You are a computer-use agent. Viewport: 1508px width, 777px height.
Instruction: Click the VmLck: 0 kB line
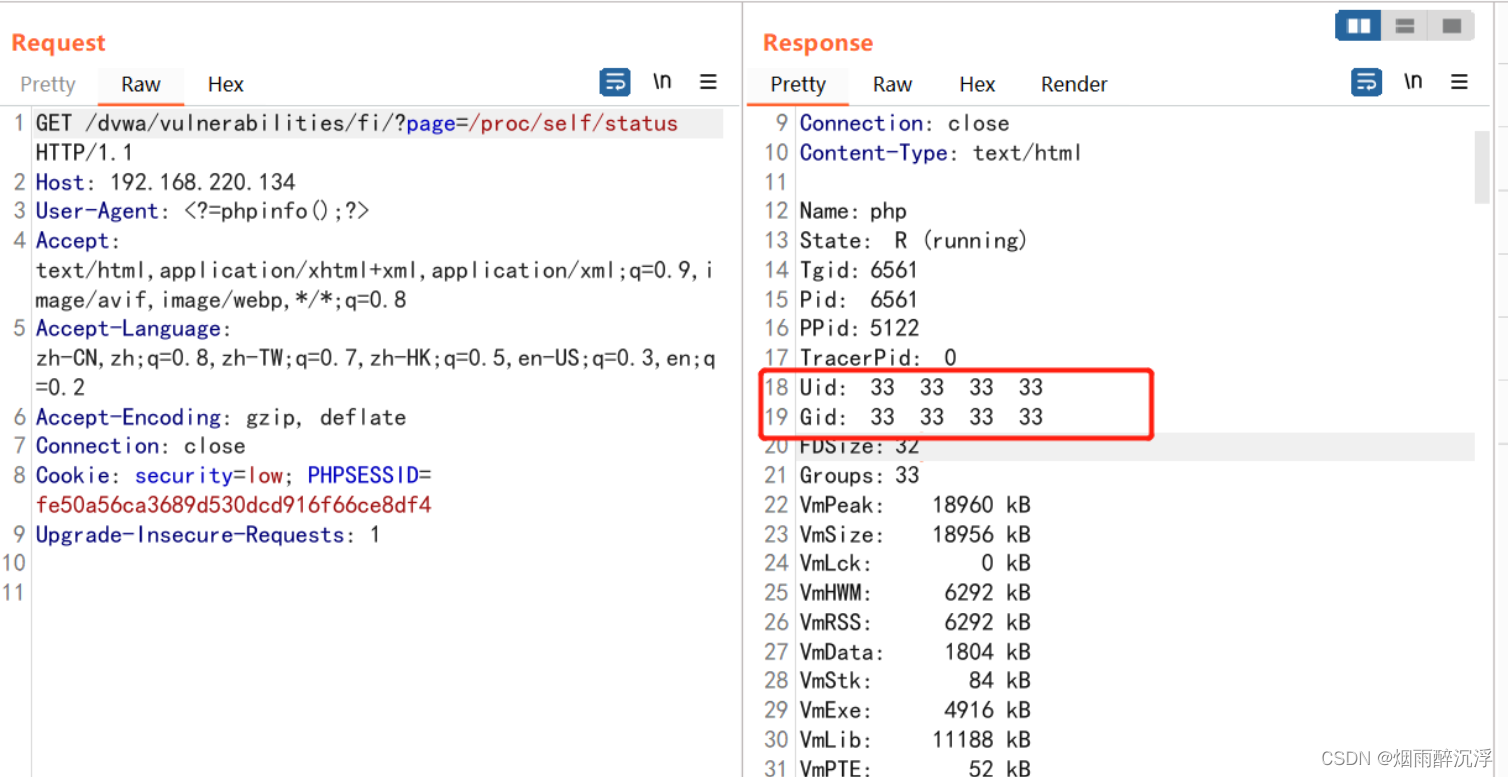[915, 563]
